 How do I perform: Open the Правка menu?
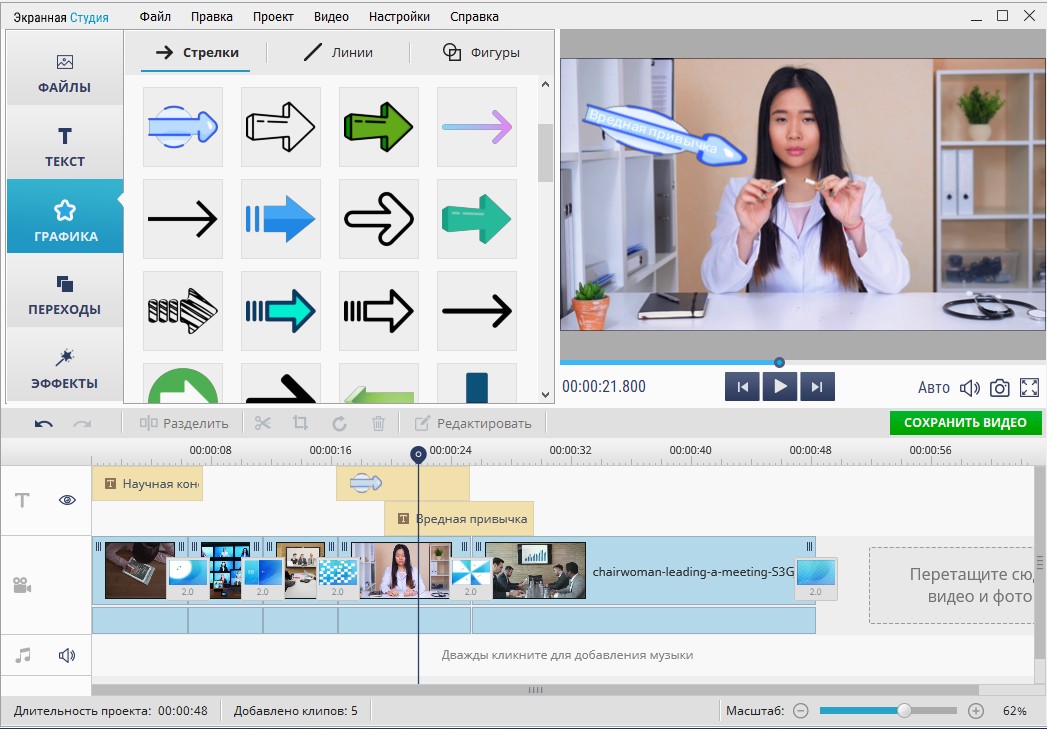point(212,17)
